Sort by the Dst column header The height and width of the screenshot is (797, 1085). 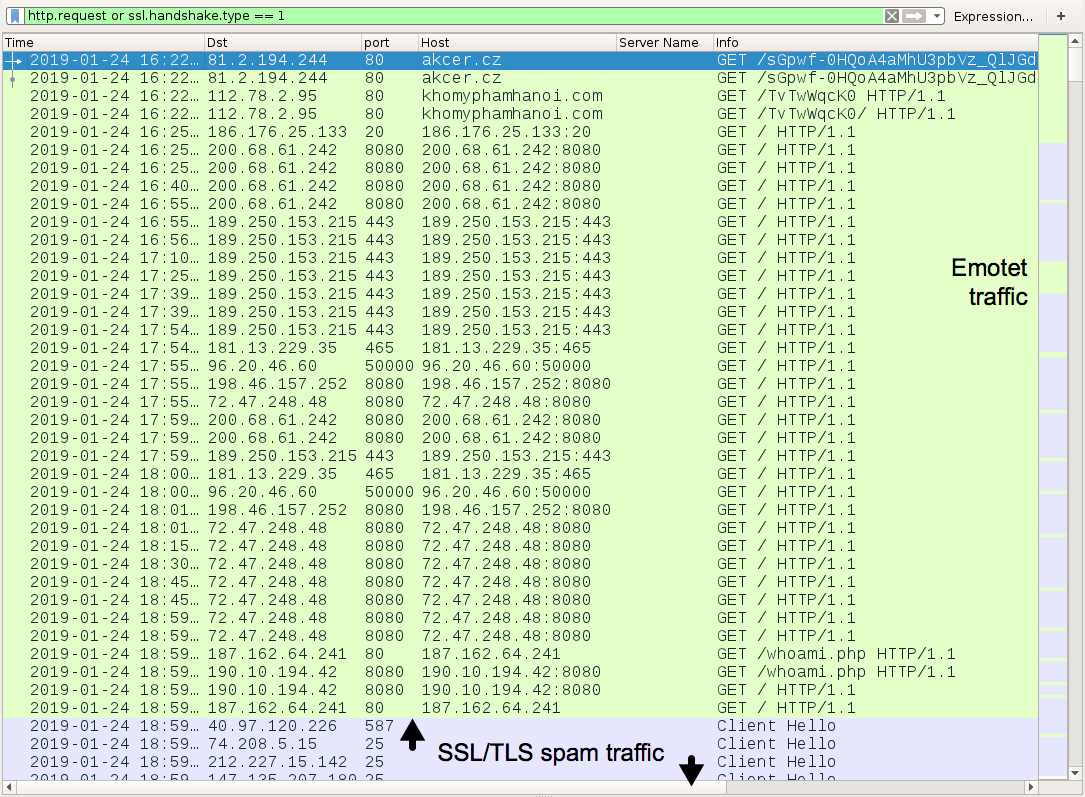[283, 42]
